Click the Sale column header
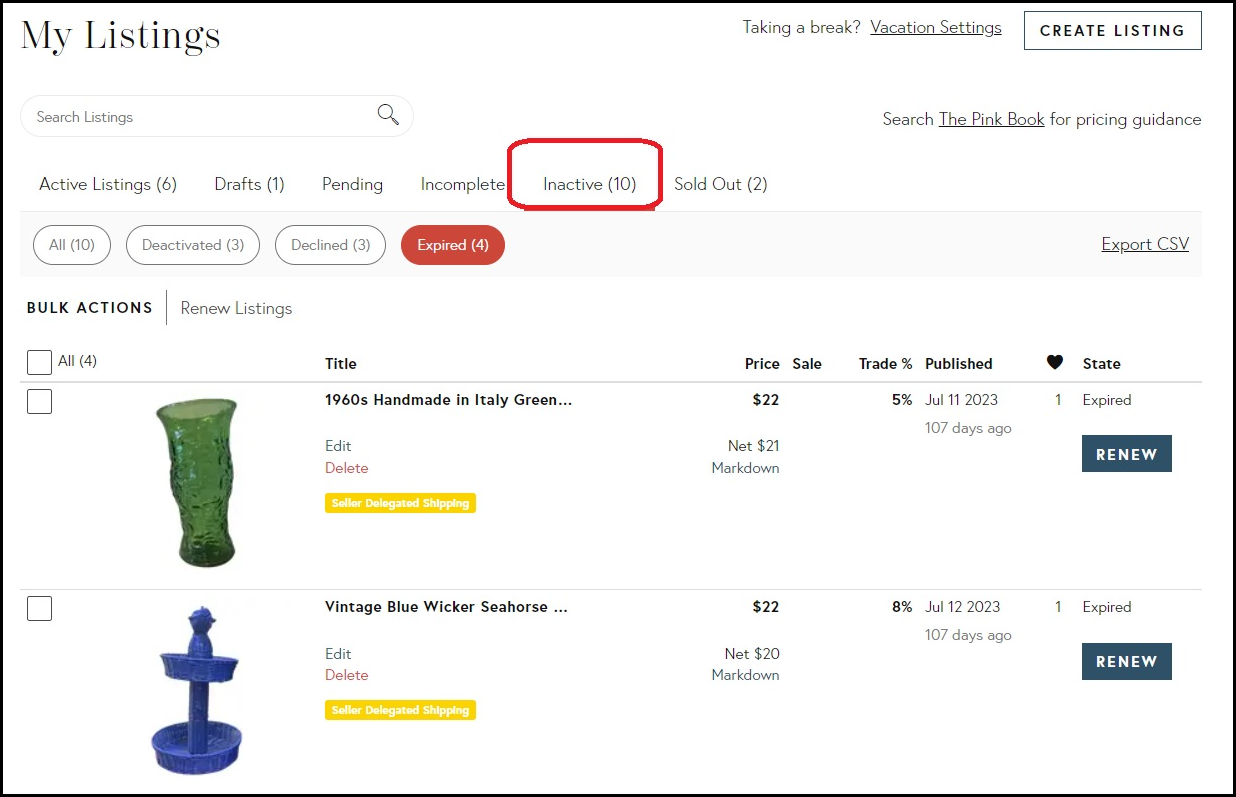 tap(807, 364)
